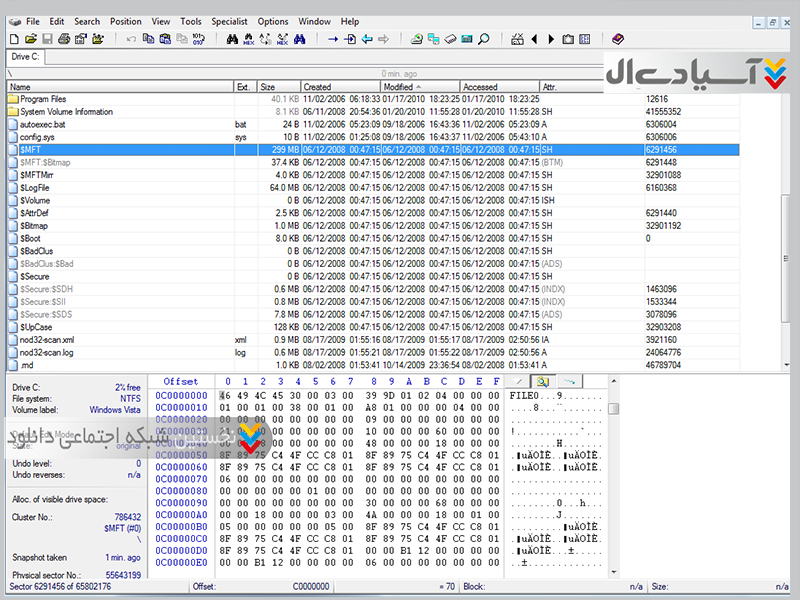Screen dimensions: 800x600
Task: Select the nod32-scan.xml file entry
Action: pos(47,340)
